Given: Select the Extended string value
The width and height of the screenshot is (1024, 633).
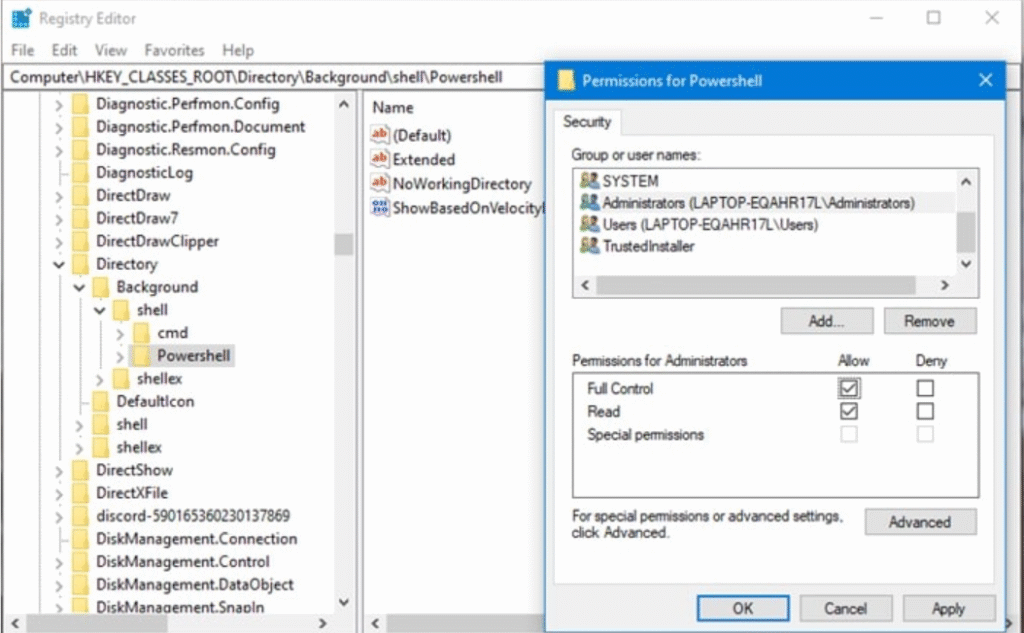Looking at the screenshot, I should click(423, 158).
